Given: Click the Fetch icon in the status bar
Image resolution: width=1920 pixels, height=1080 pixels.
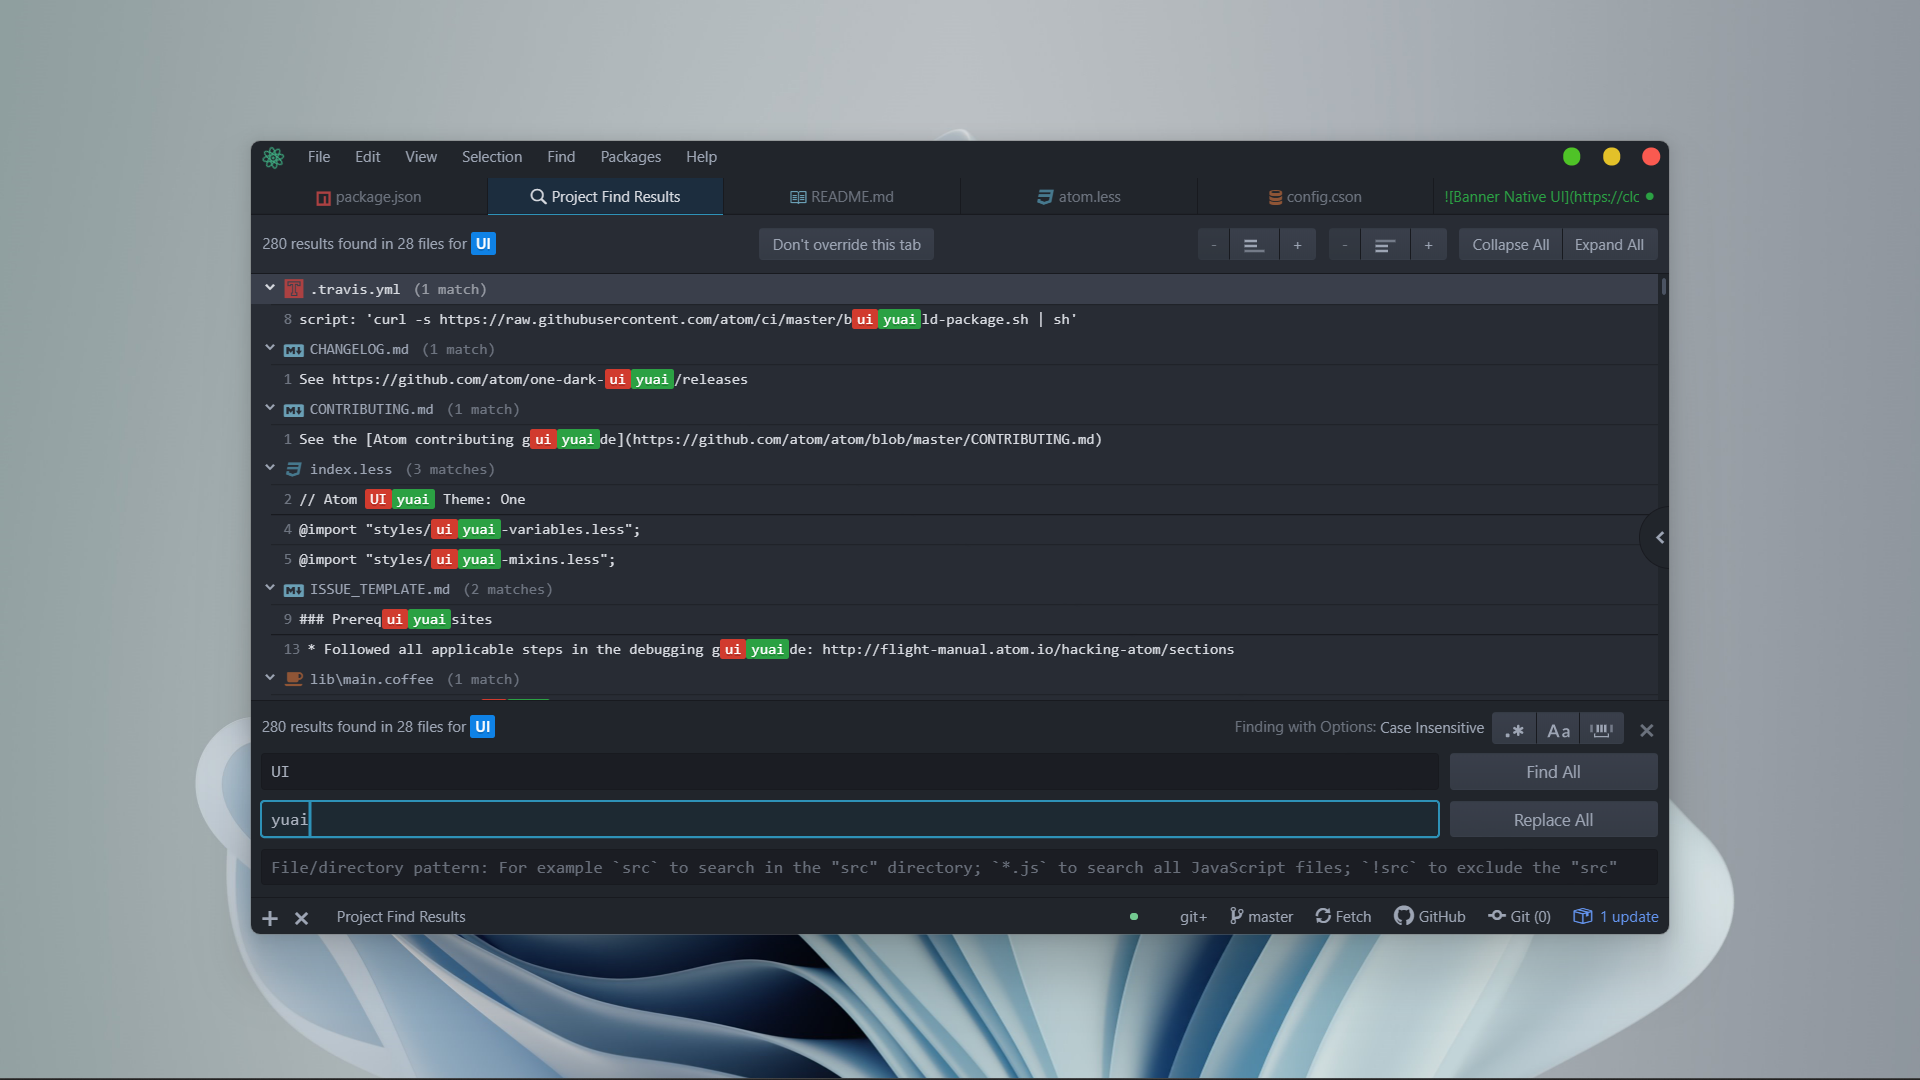Looking at the screenshot, I should [1321, 916].
